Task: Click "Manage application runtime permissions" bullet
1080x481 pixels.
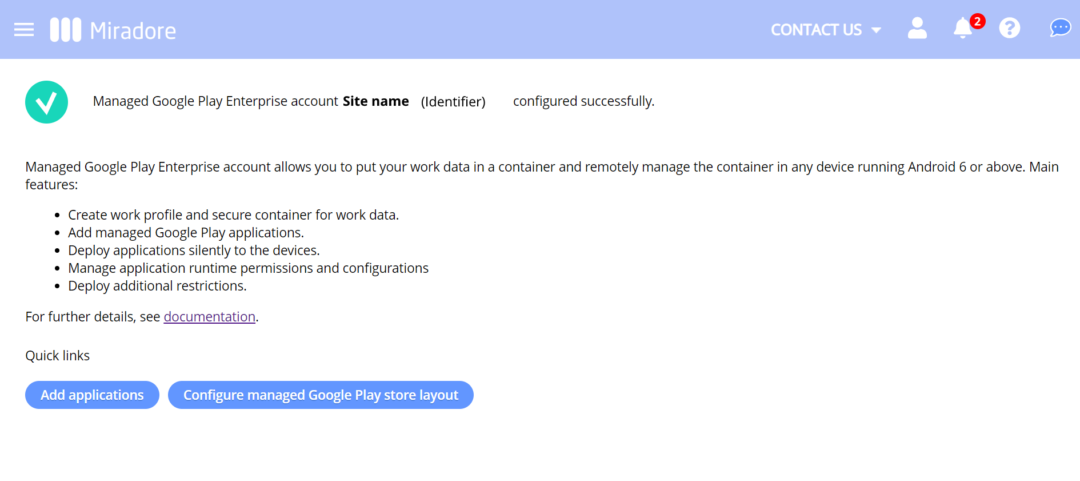Action: click(249, 267)
